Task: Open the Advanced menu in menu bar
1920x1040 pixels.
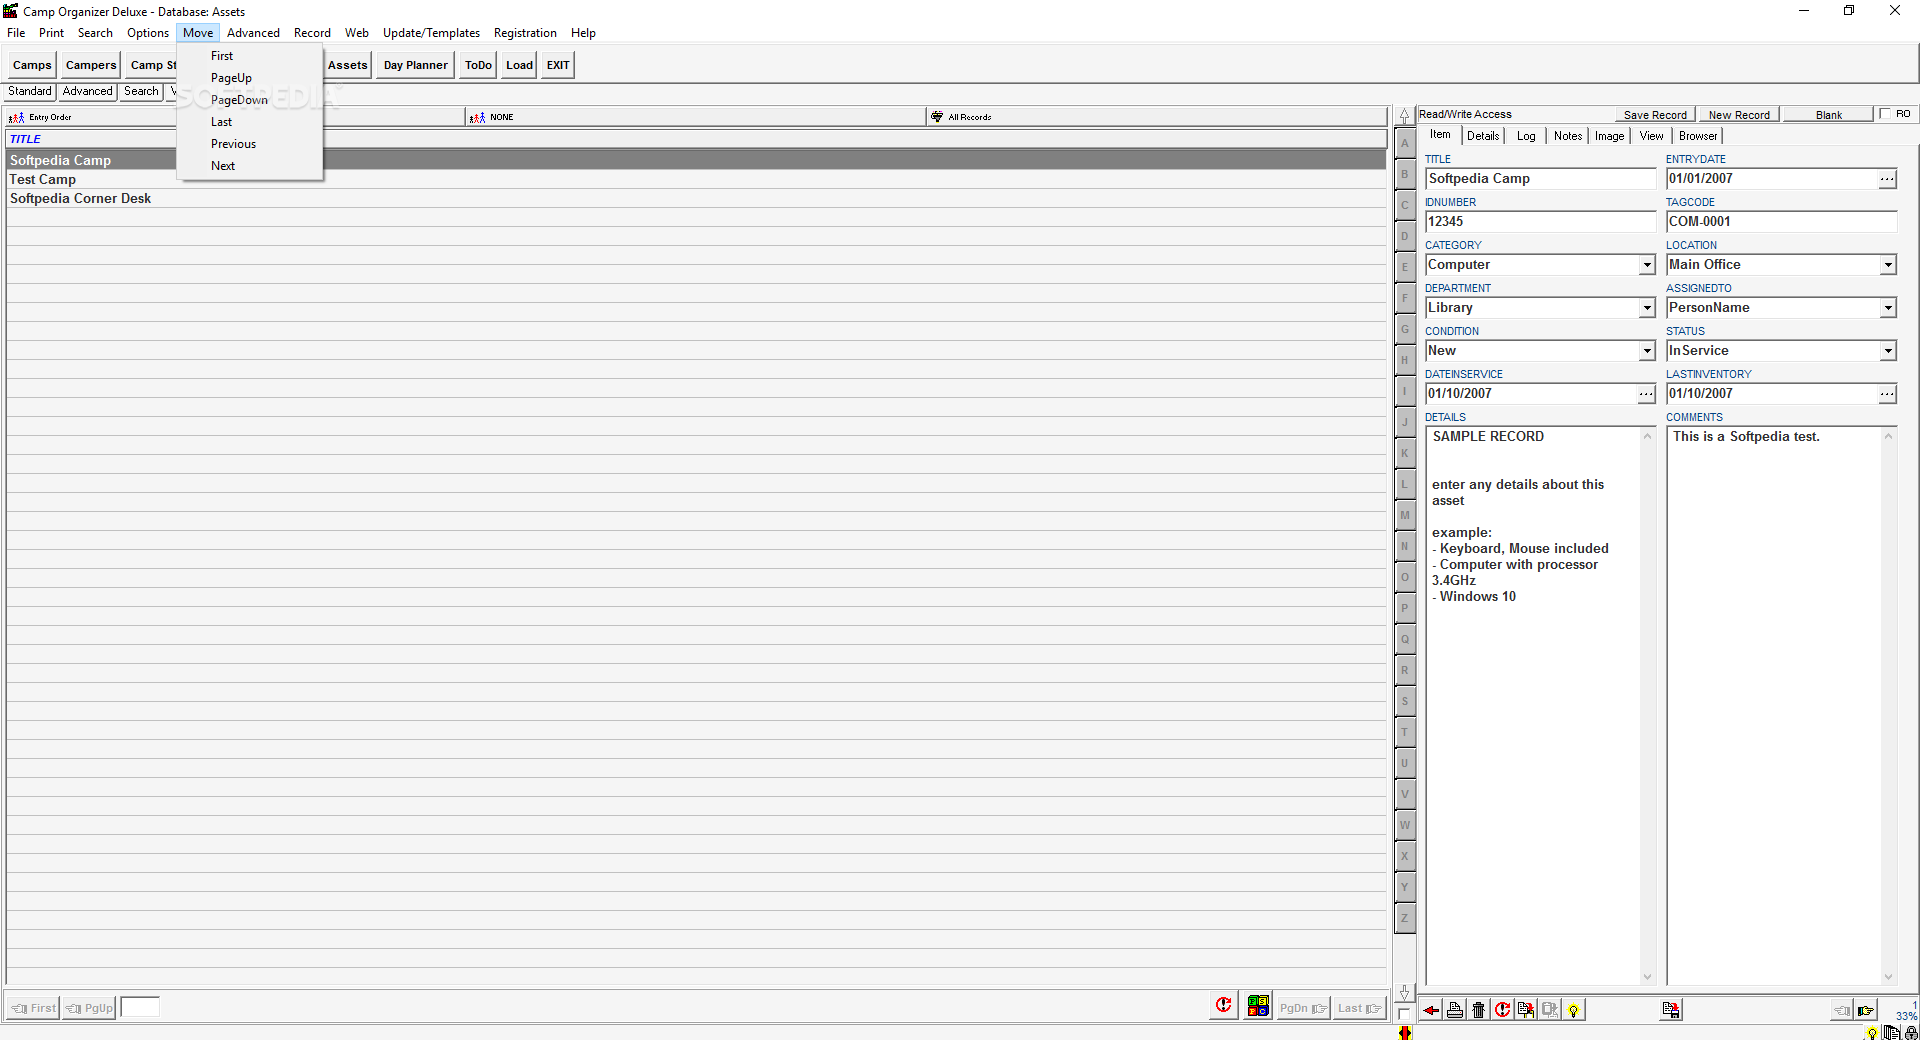Action: tap(253, 33)
